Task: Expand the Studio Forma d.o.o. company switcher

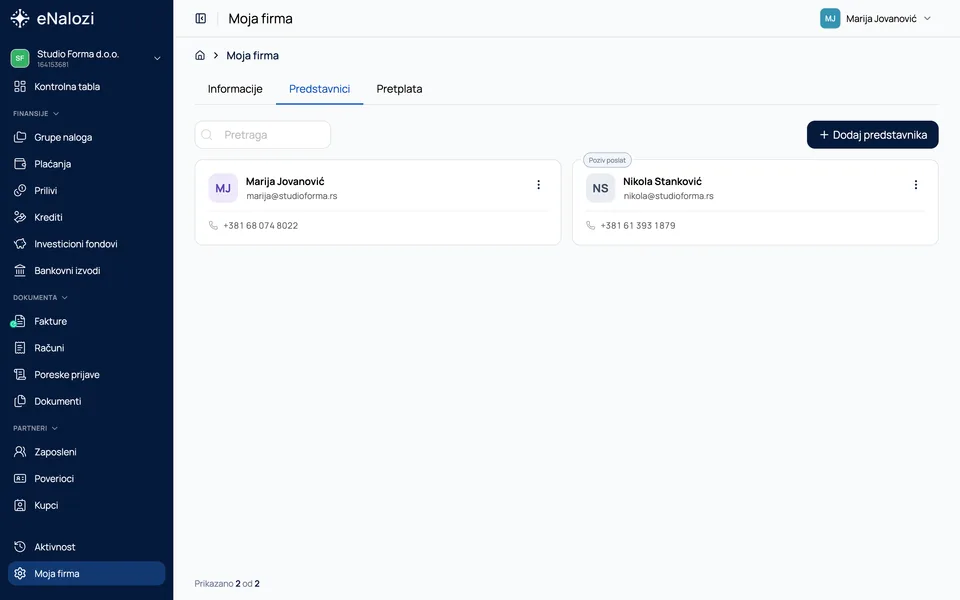Action: click(x=157, y=58)
